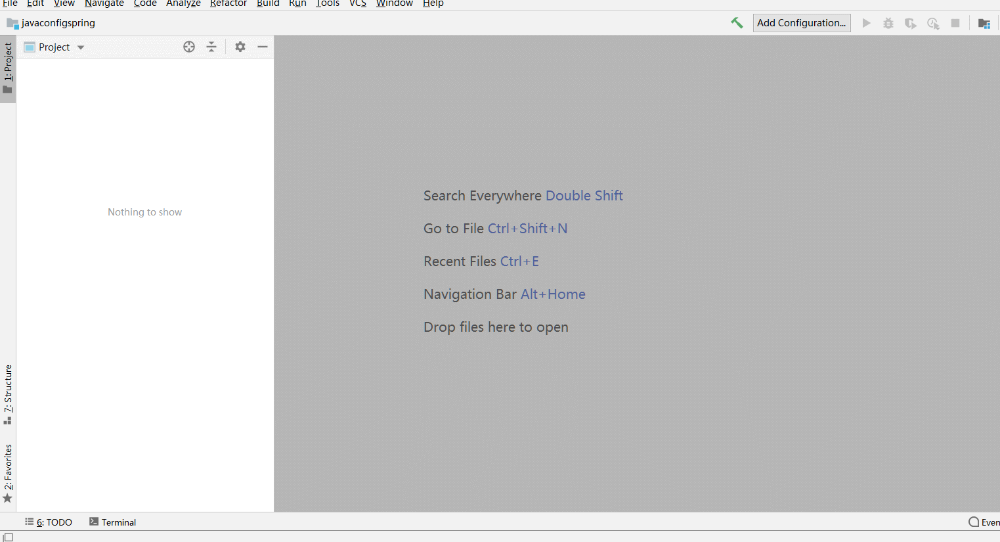Open the File menu

pyautogui.click(x=10, y=3)
